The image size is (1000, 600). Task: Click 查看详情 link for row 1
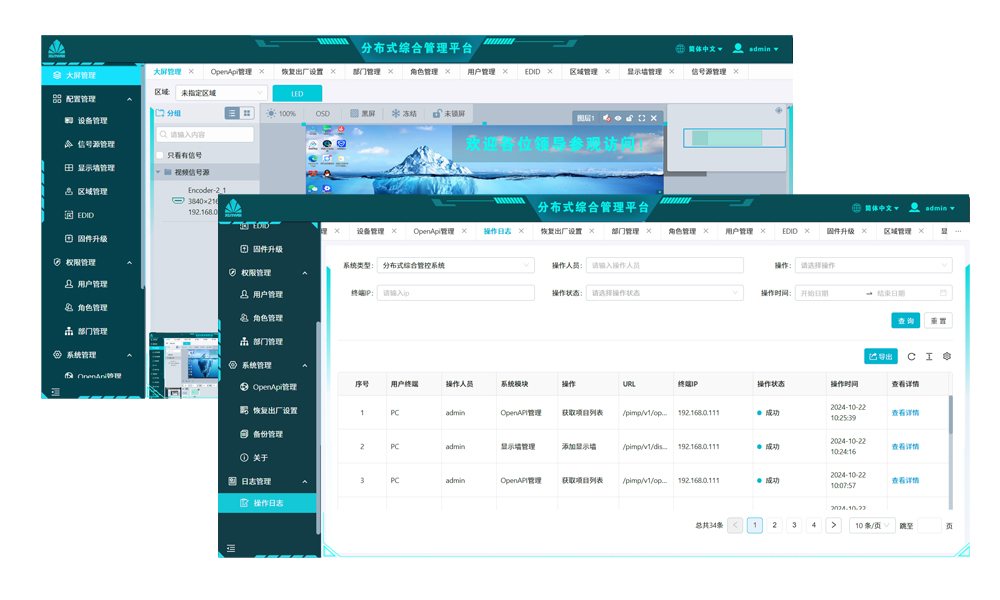905,412
